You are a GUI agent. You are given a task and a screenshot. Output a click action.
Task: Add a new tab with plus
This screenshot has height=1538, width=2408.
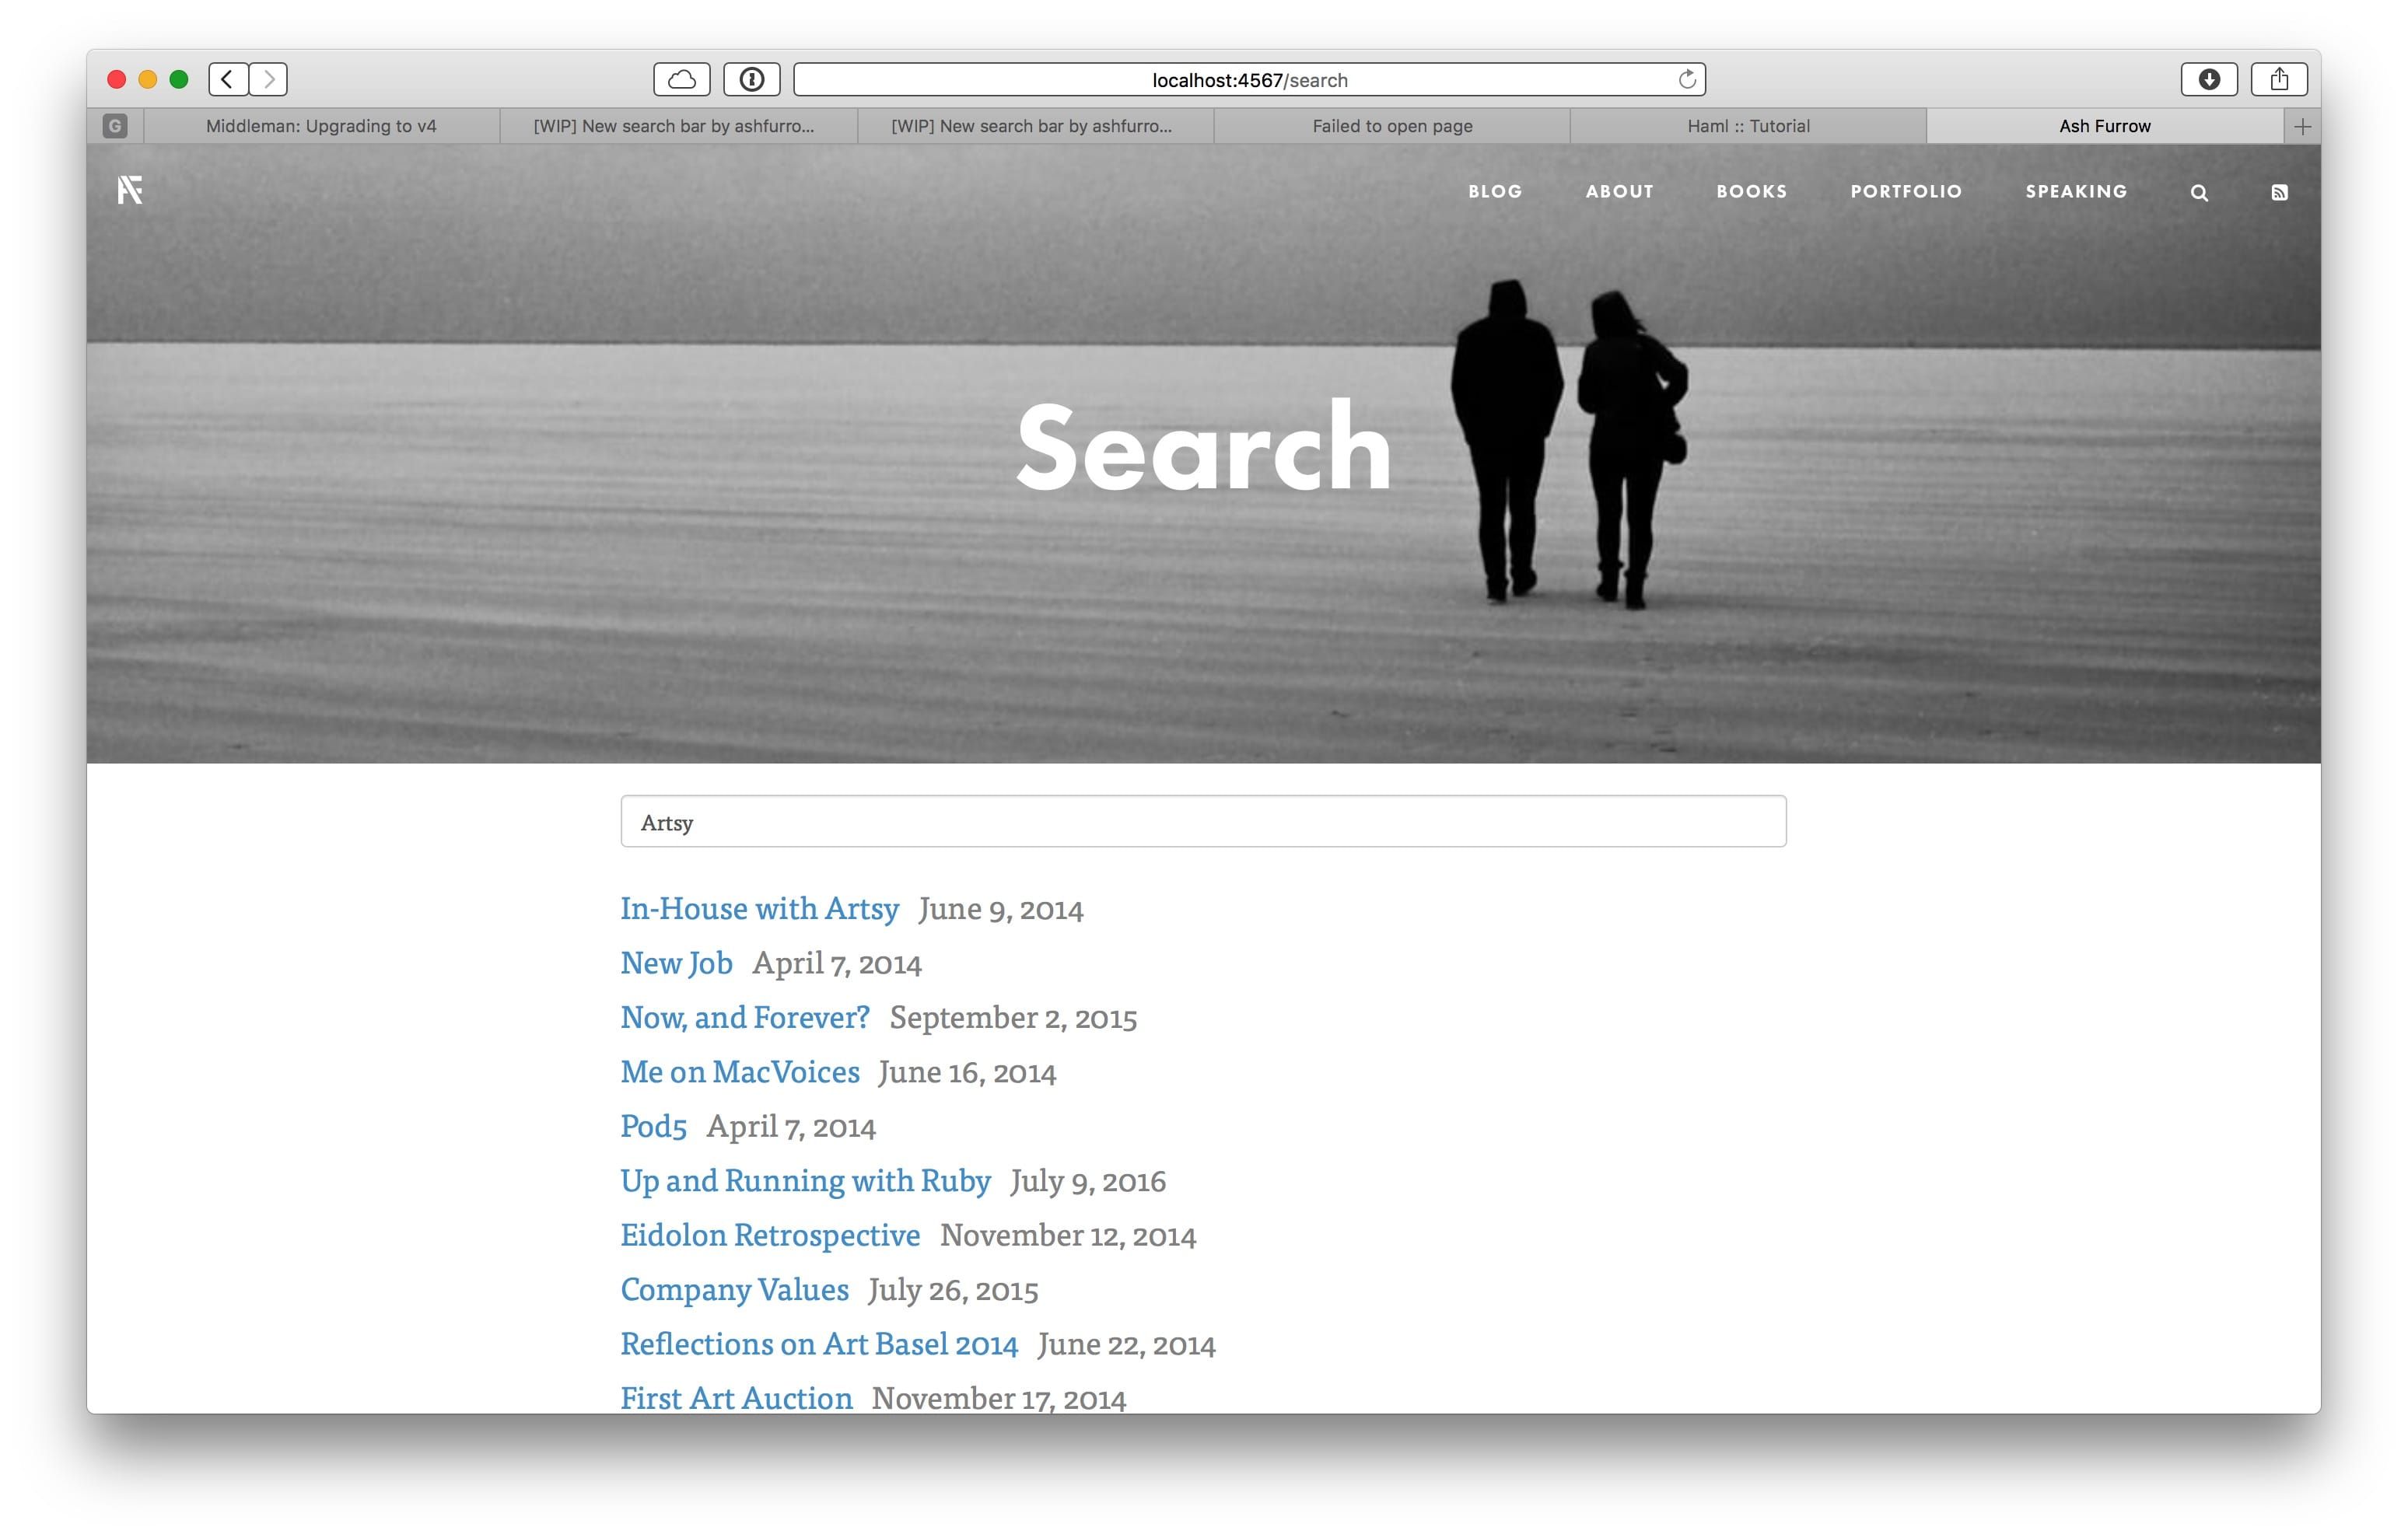tap(2302, 126)
